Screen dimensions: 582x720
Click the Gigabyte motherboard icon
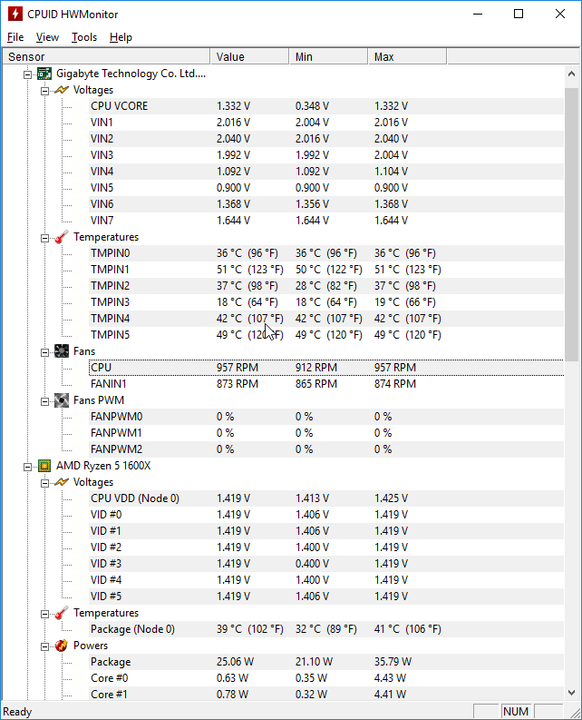coord(45,73)
